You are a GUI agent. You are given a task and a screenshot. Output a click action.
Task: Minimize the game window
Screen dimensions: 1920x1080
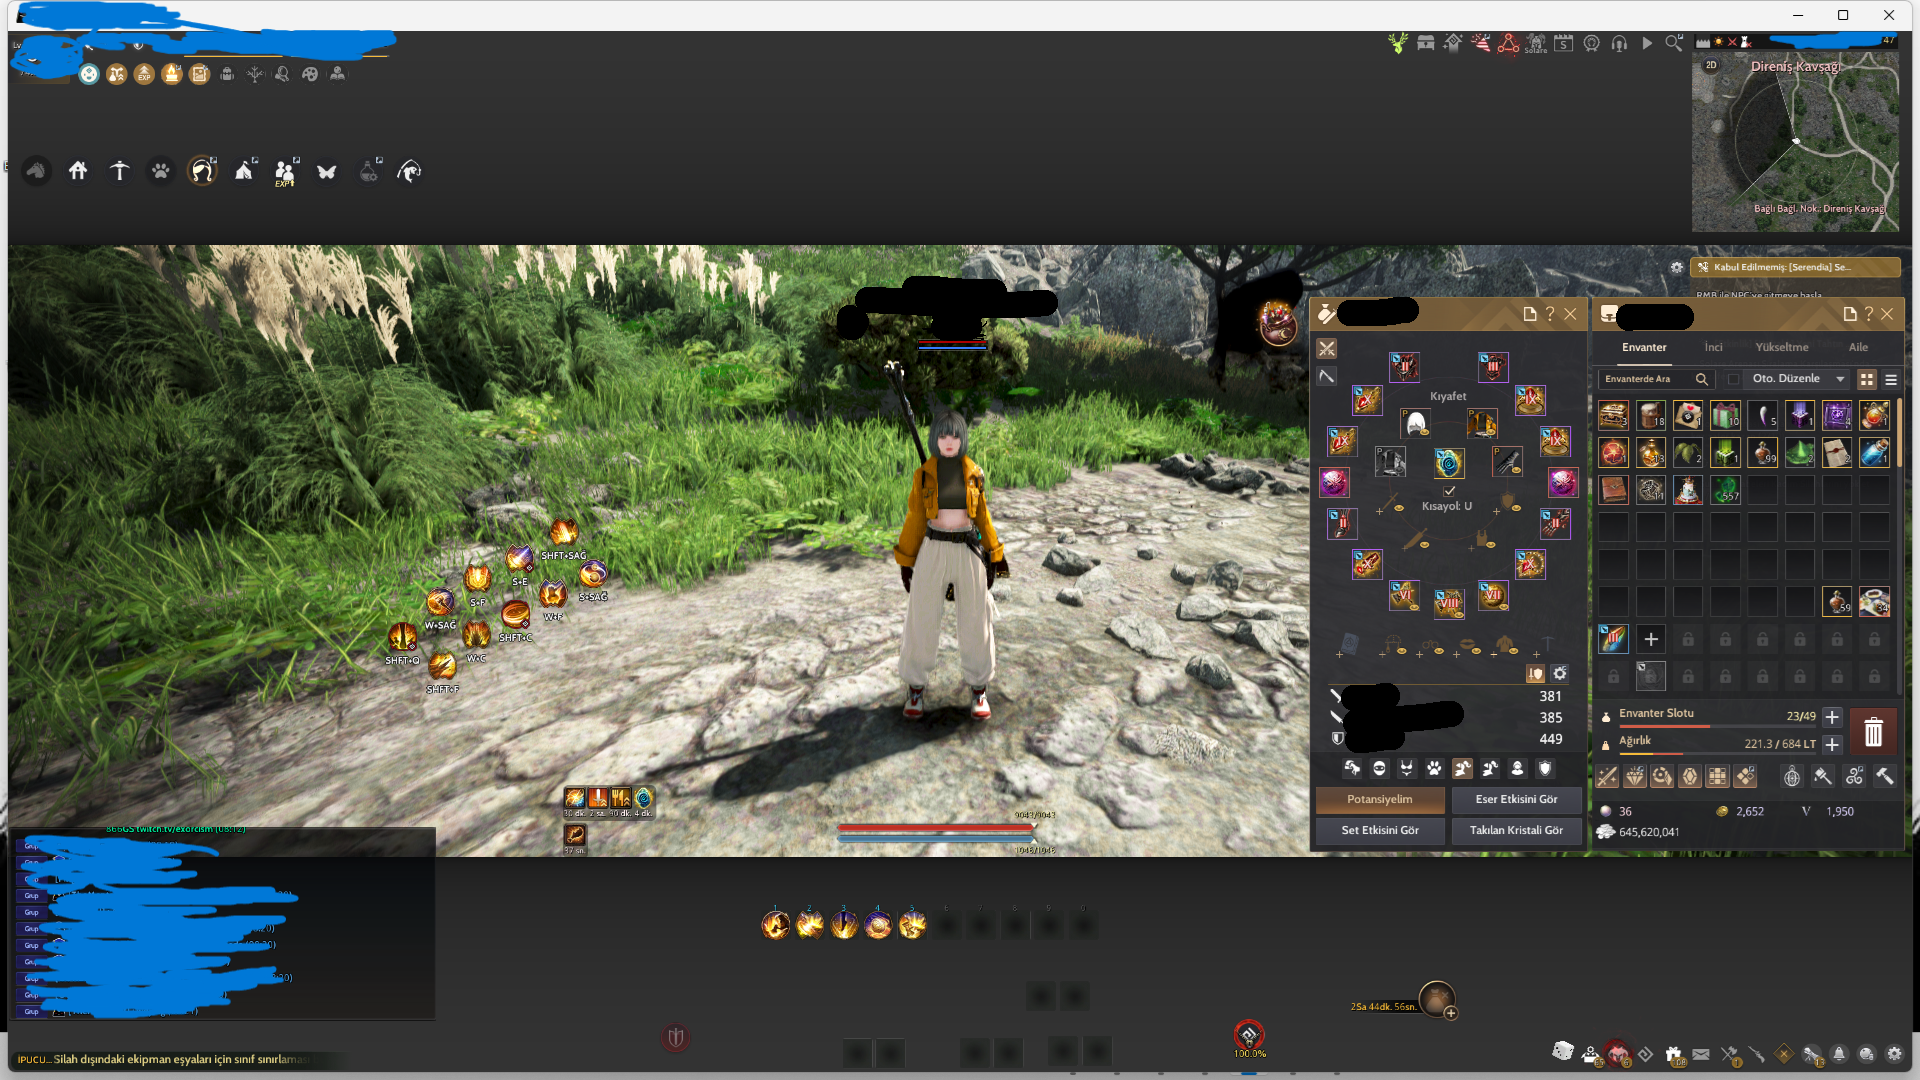click(x=1798, y=15)
